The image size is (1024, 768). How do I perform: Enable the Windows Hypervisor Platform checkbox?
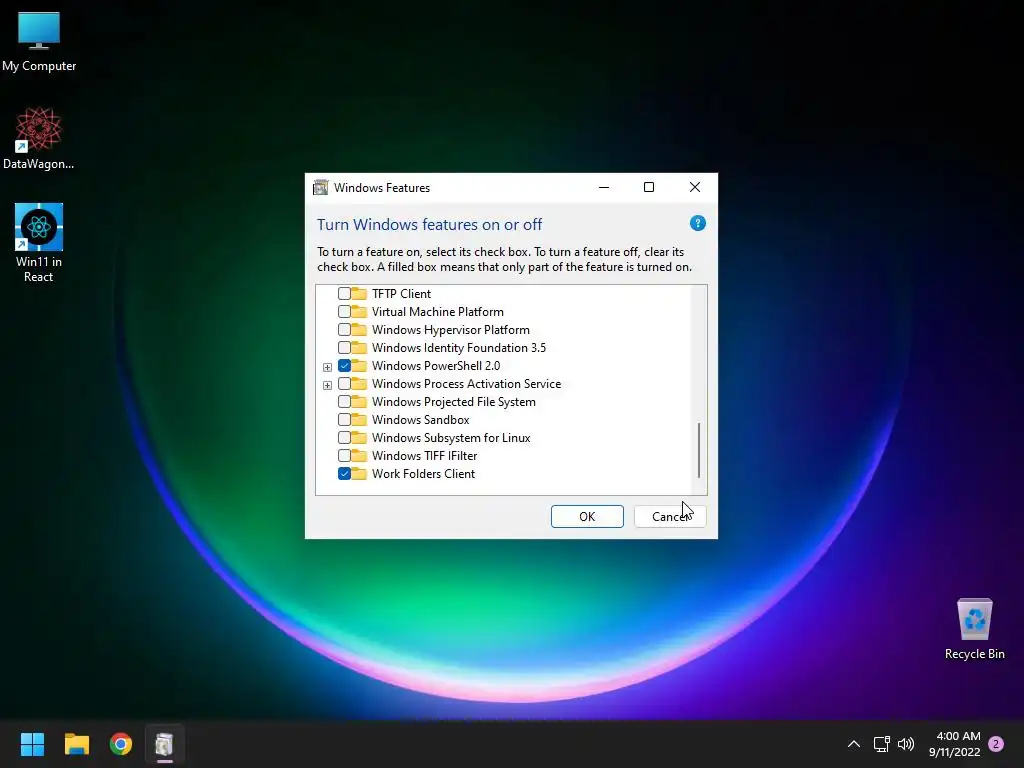point(344,330)
